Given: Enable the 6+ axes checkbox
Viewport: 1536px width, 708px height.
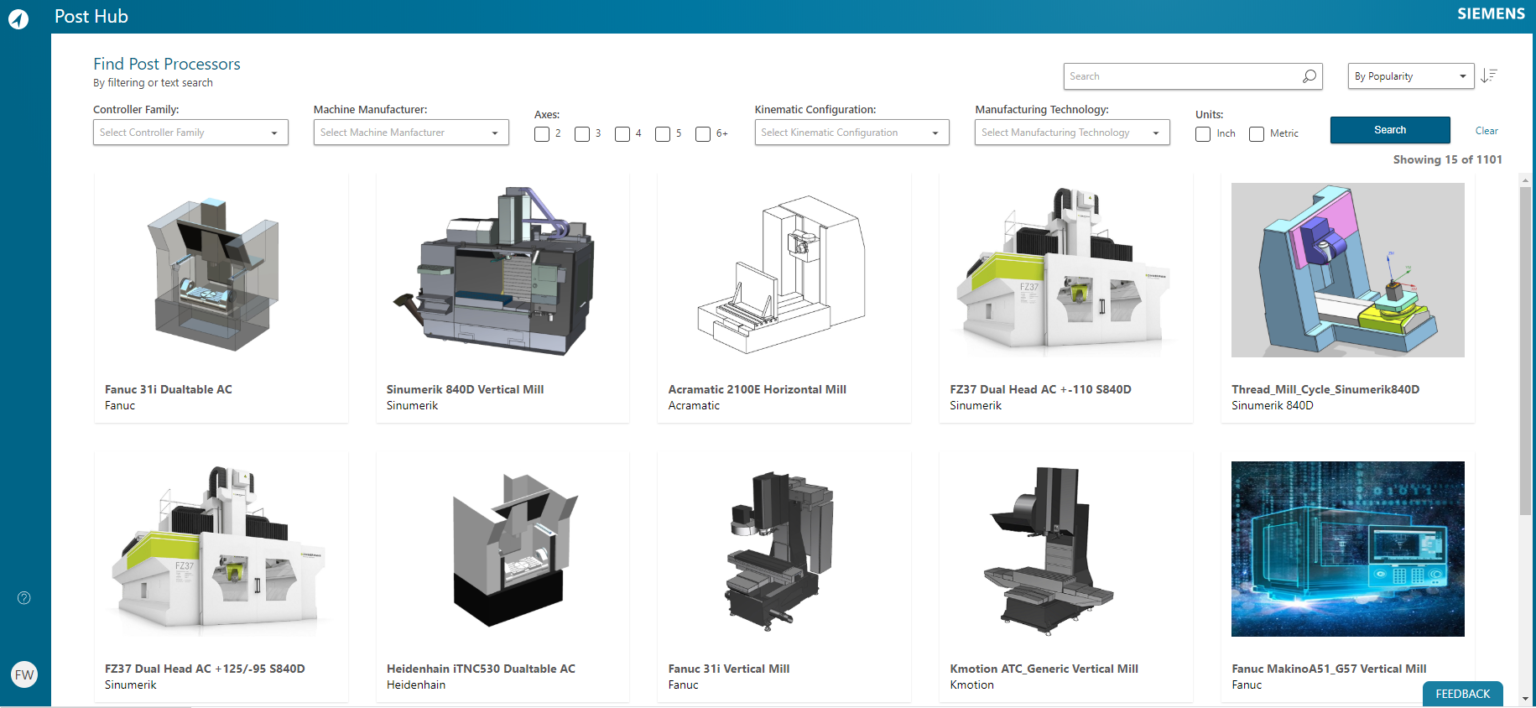Looking at the screenshot, I should tap(702, 133).
